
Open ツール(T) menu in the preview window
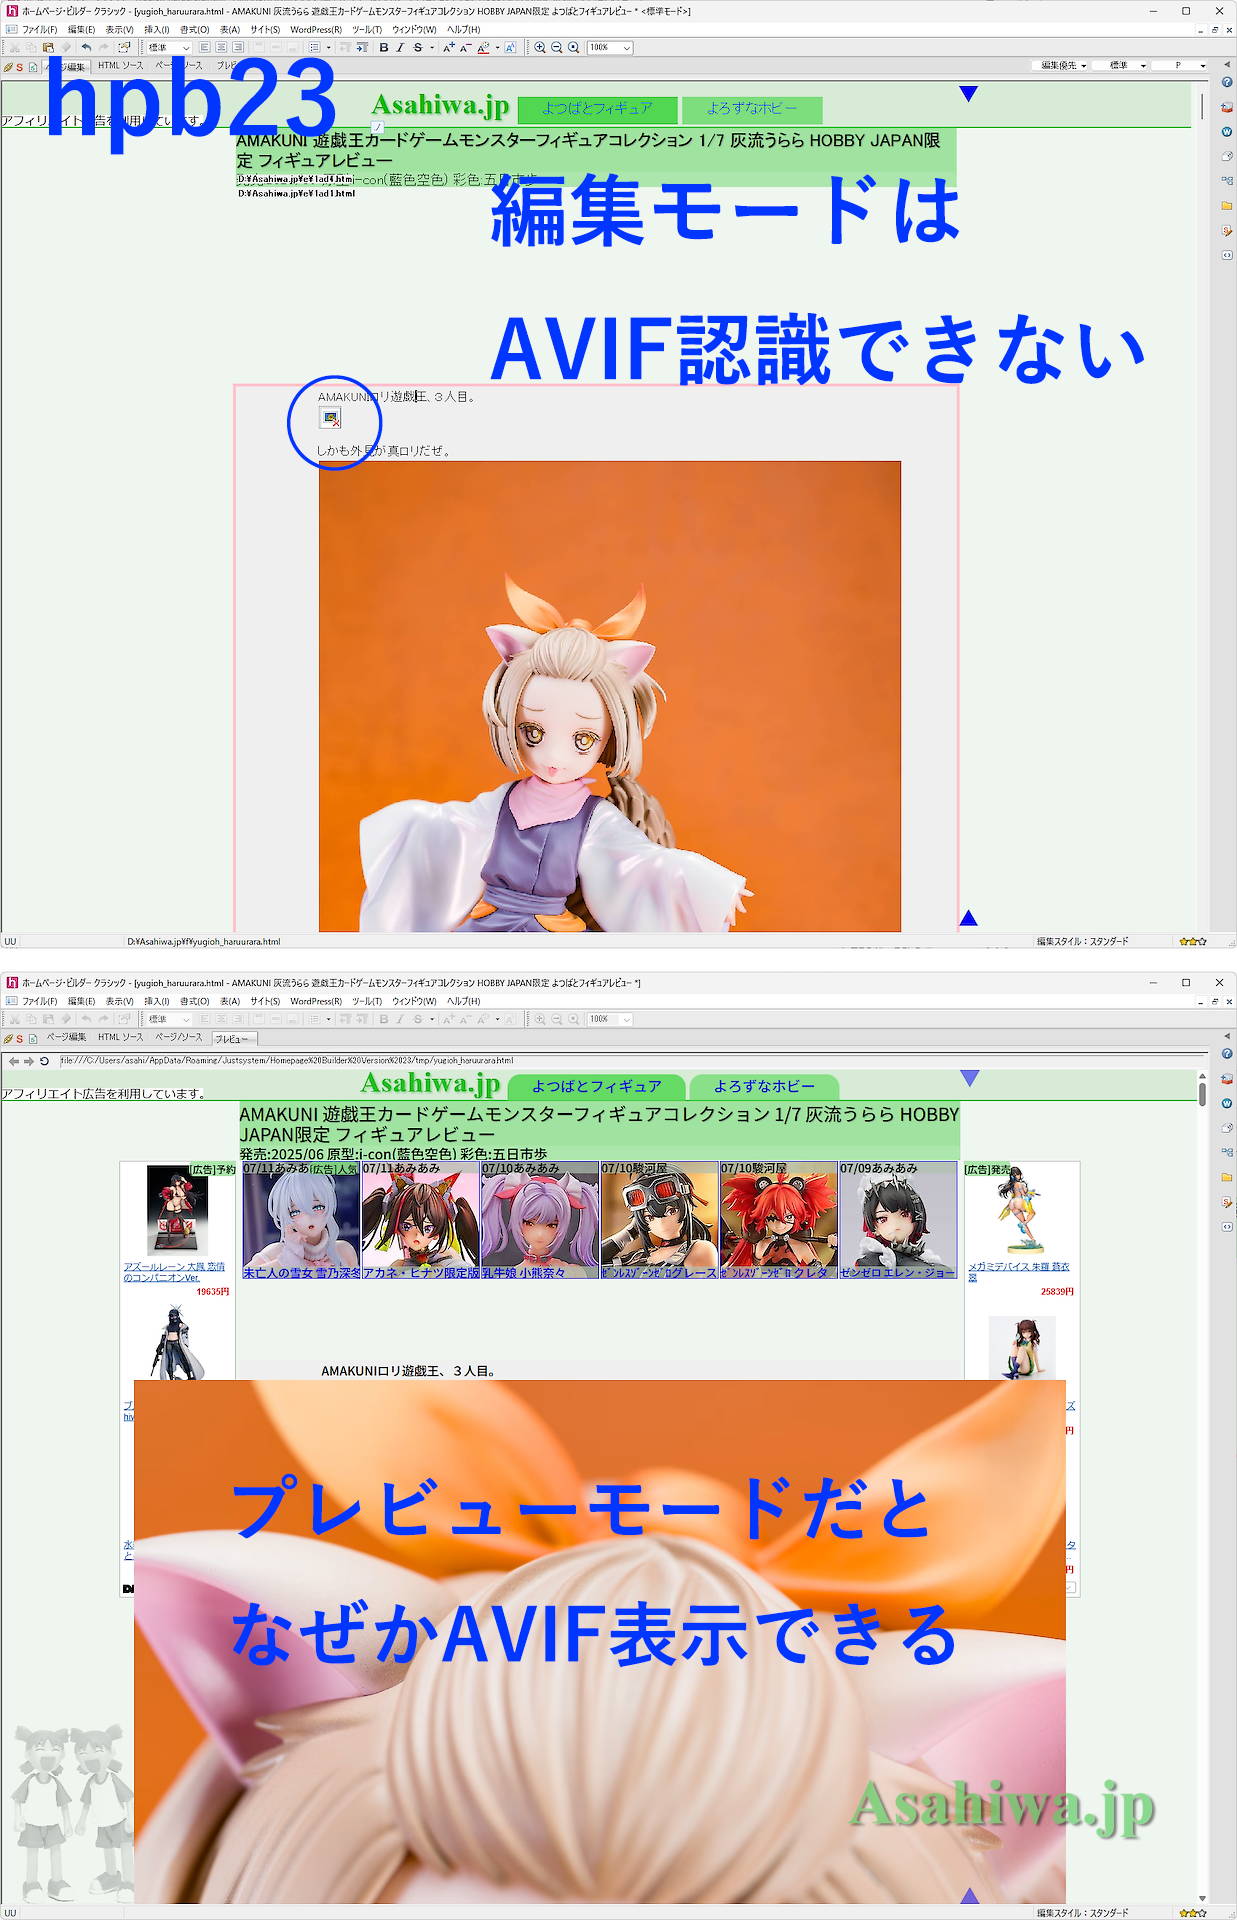click(367, 1001)
